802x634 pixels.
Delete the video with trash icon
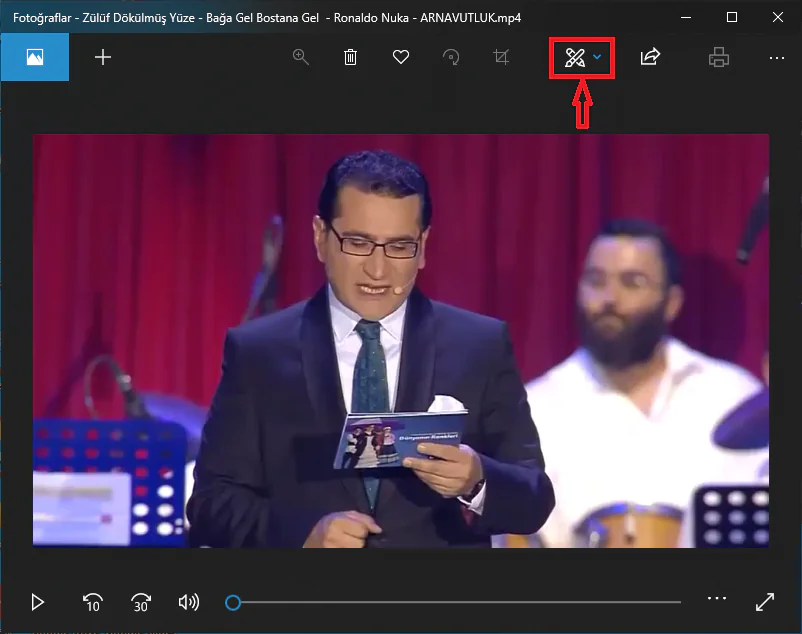[x=350, y=57]
